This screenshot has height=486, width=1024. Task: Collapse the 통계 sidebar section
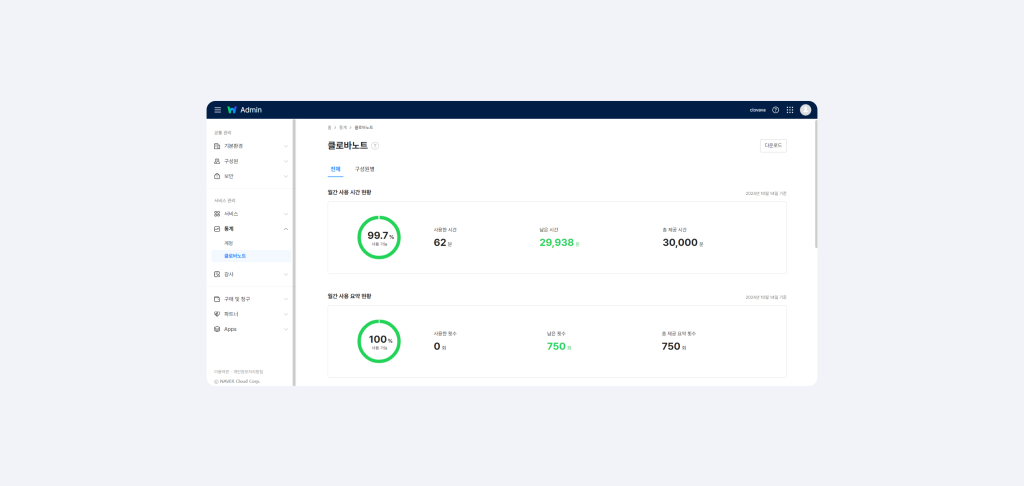[285, 229]
